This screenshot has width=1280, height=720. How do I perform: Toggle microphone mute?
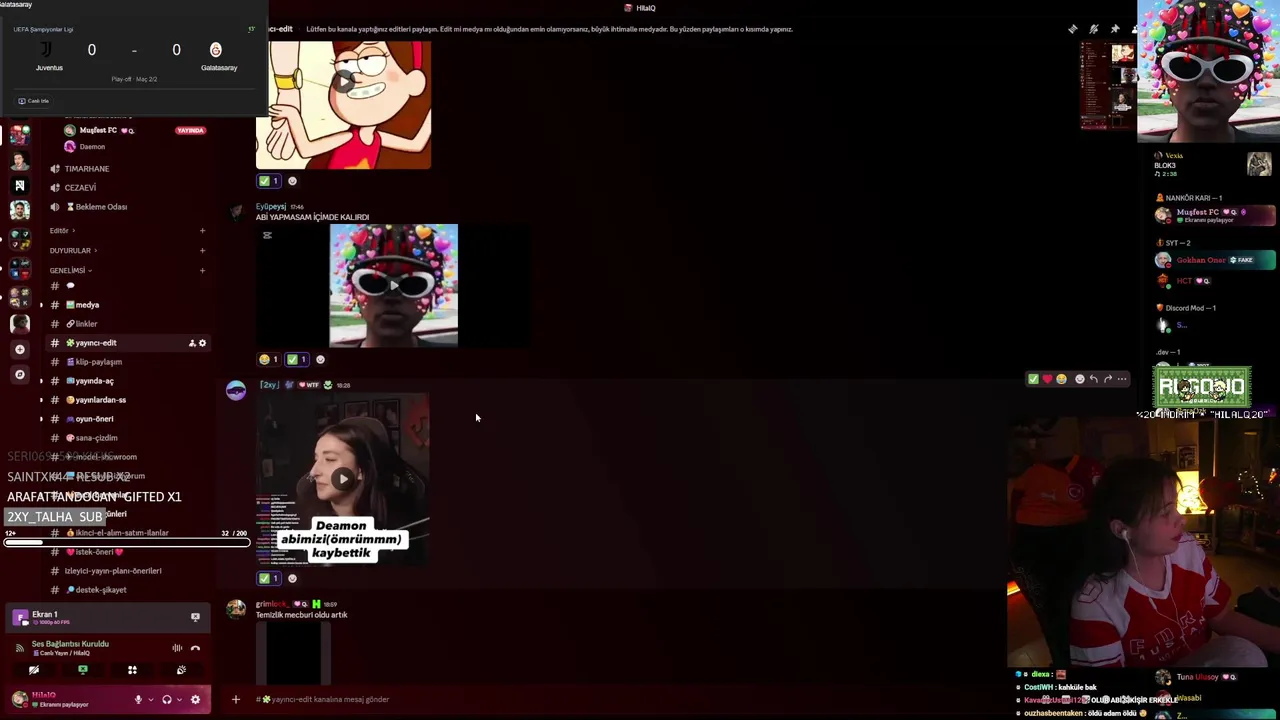pyautogui.click(x=138, y=700)
